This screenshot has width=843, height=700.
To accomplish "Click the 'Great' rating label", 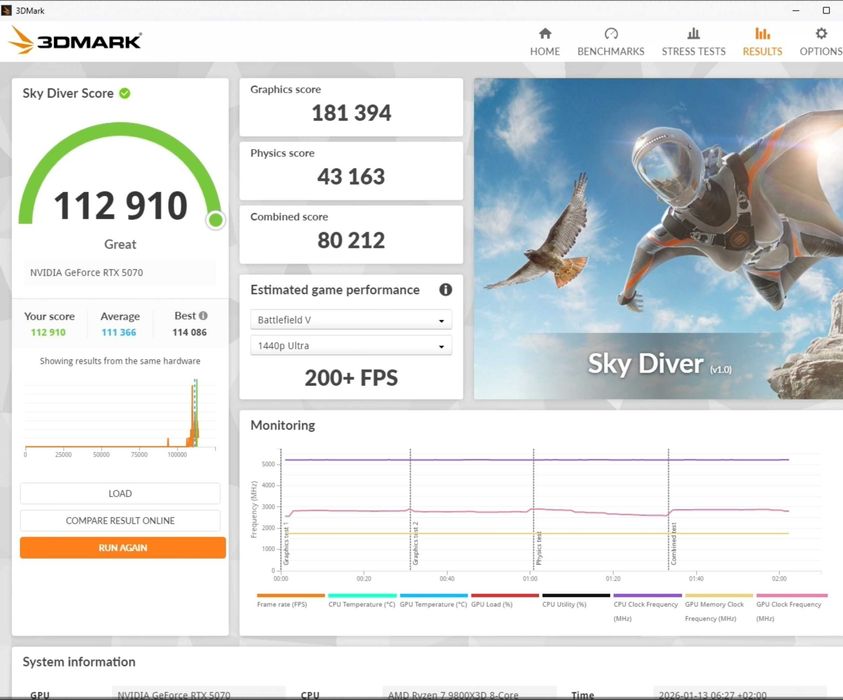I will click(120, 244).
